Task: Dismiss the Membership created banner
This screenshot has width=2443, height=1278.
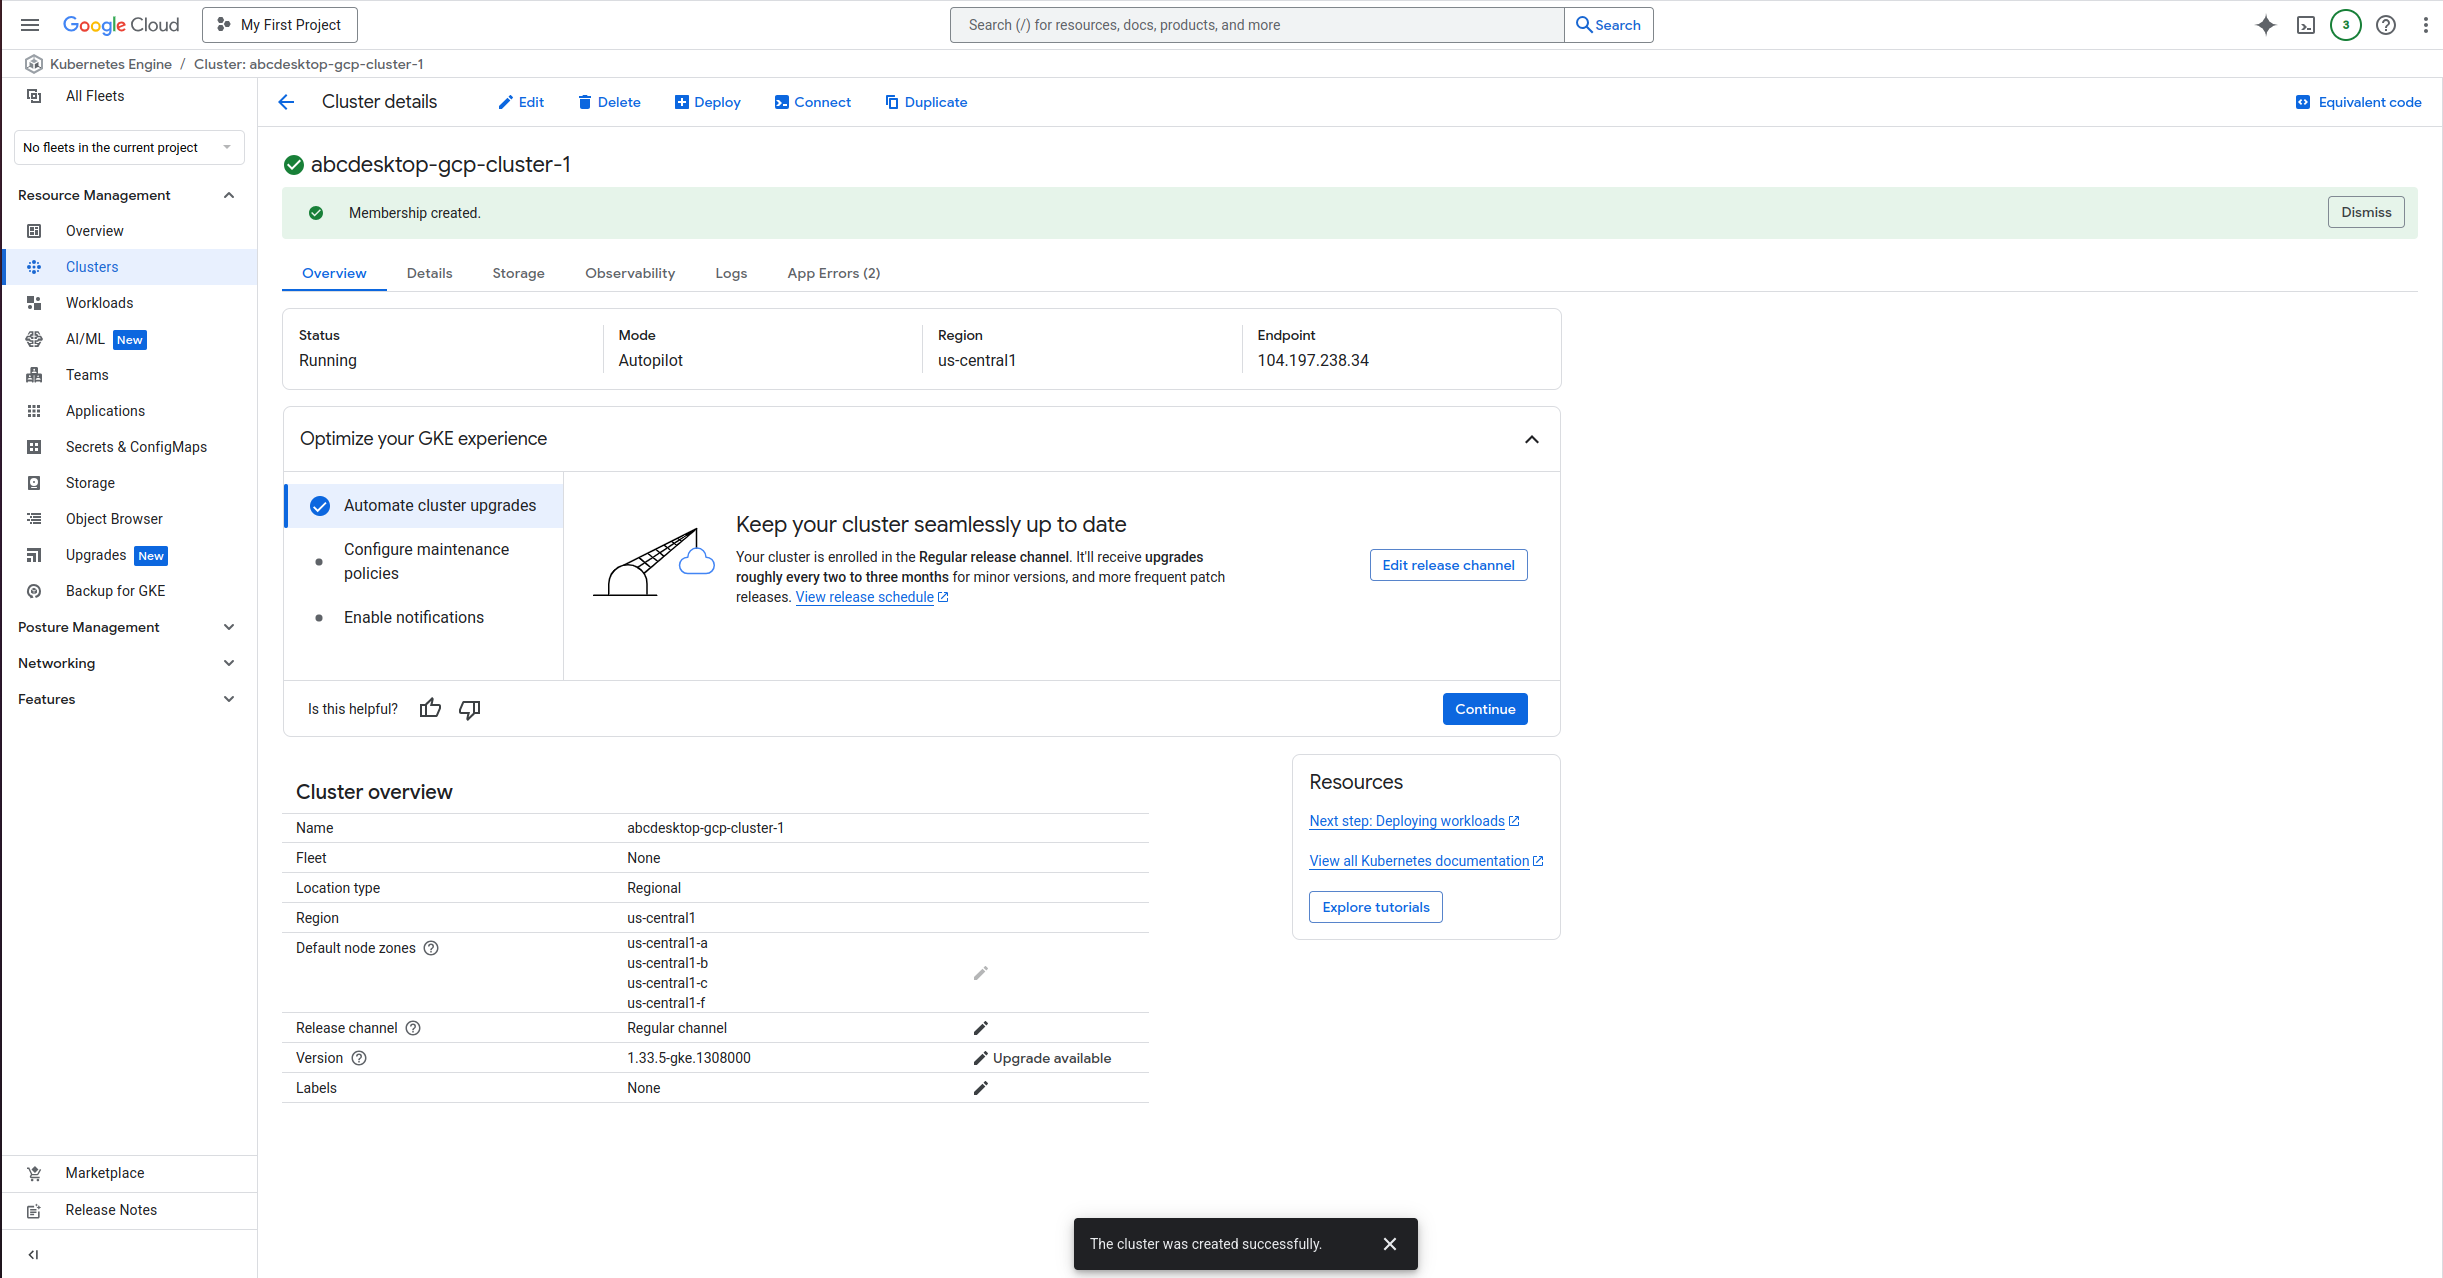Action: [x=2366, y=212]
